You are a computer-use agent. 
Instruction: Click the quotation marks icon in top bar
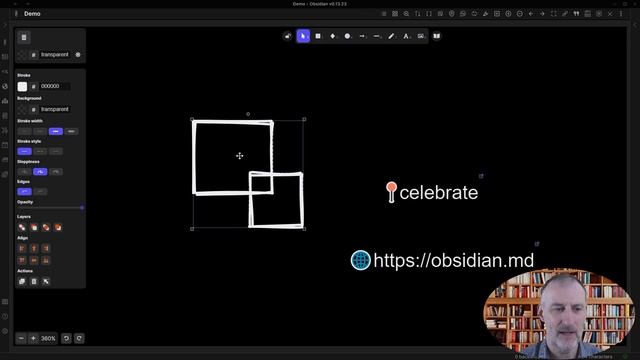(576, 13)
